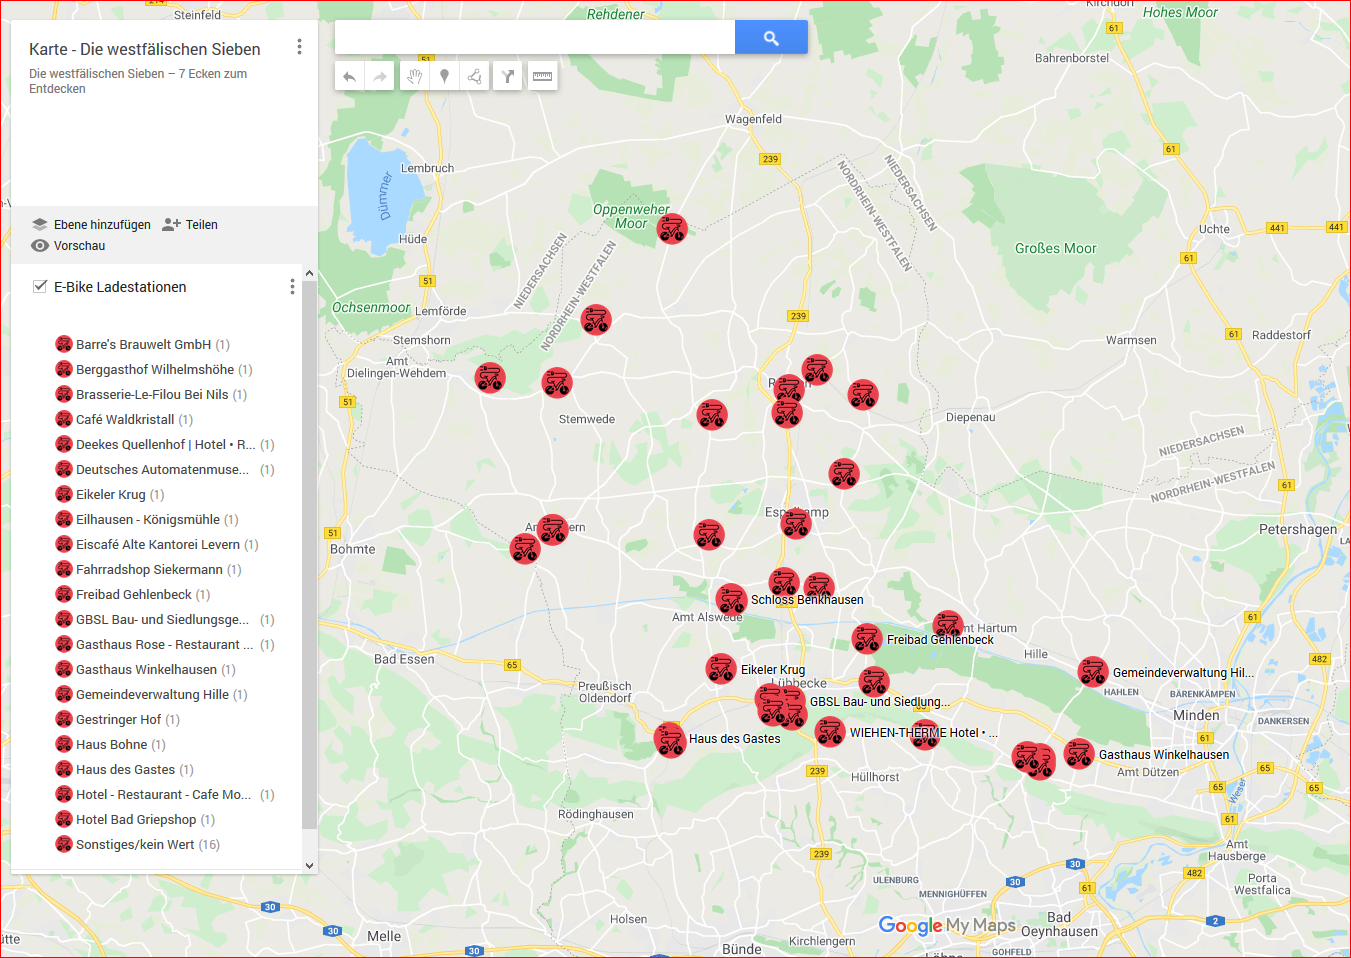Open E-Bike Ladestationen layer options menu
Viewport: 1351px width, 958px height.
(292, 287)
